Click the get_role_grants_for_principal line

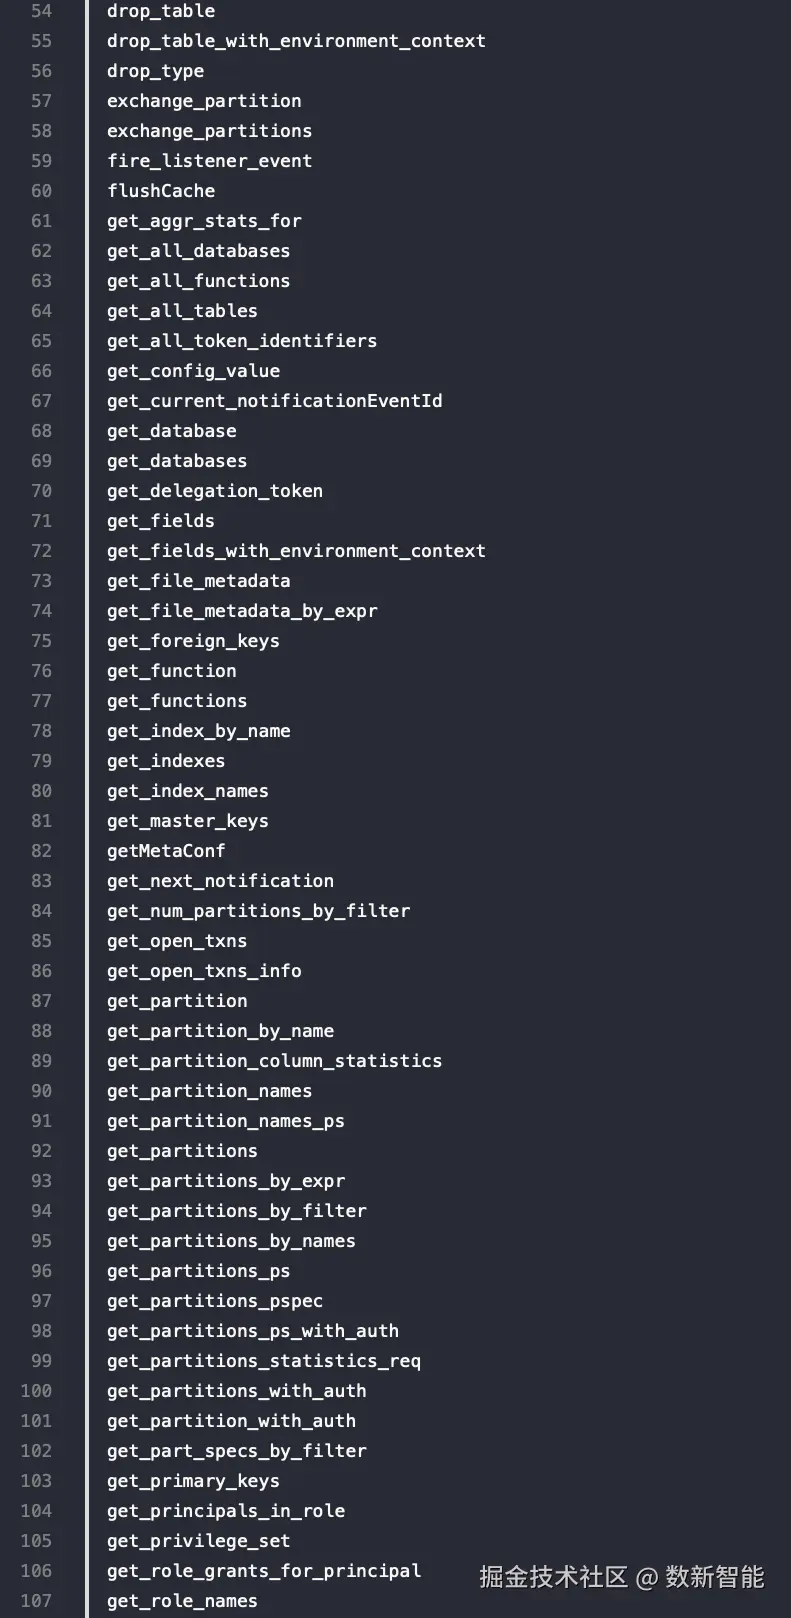pos(264,1571)
